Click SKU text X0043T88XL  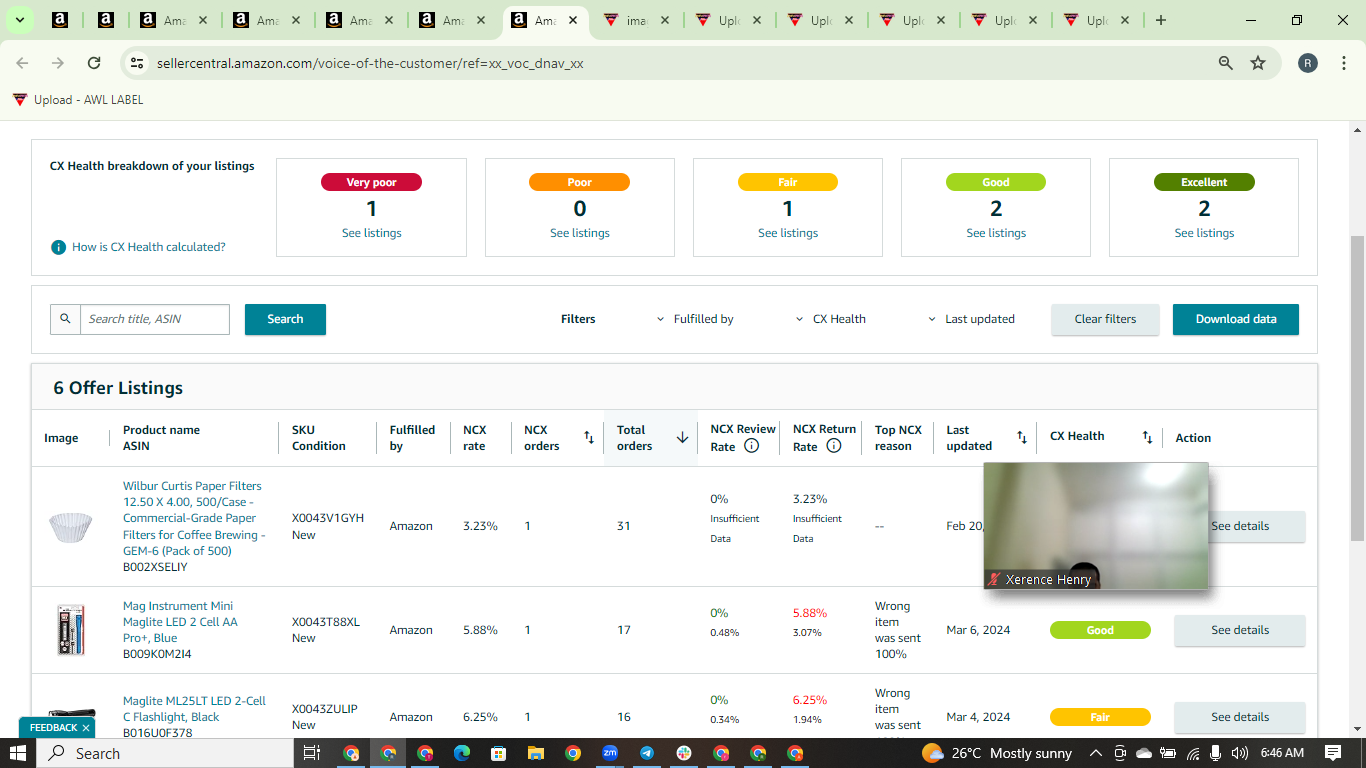pos(326,622)
